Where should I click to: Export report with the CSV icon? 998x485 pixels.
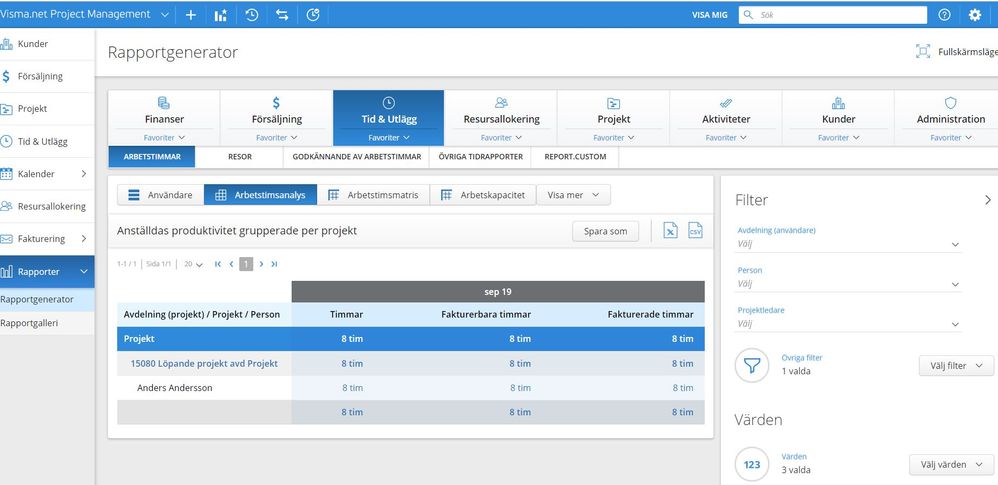coord(695,231)
